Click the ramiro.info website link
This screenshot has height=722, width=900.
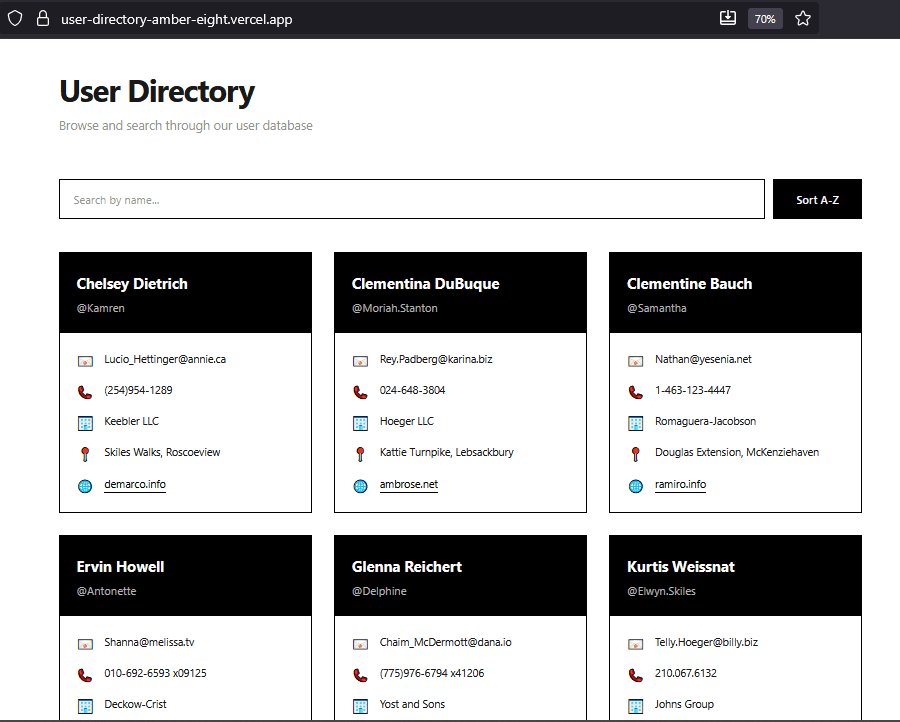[x=680, y=484]
